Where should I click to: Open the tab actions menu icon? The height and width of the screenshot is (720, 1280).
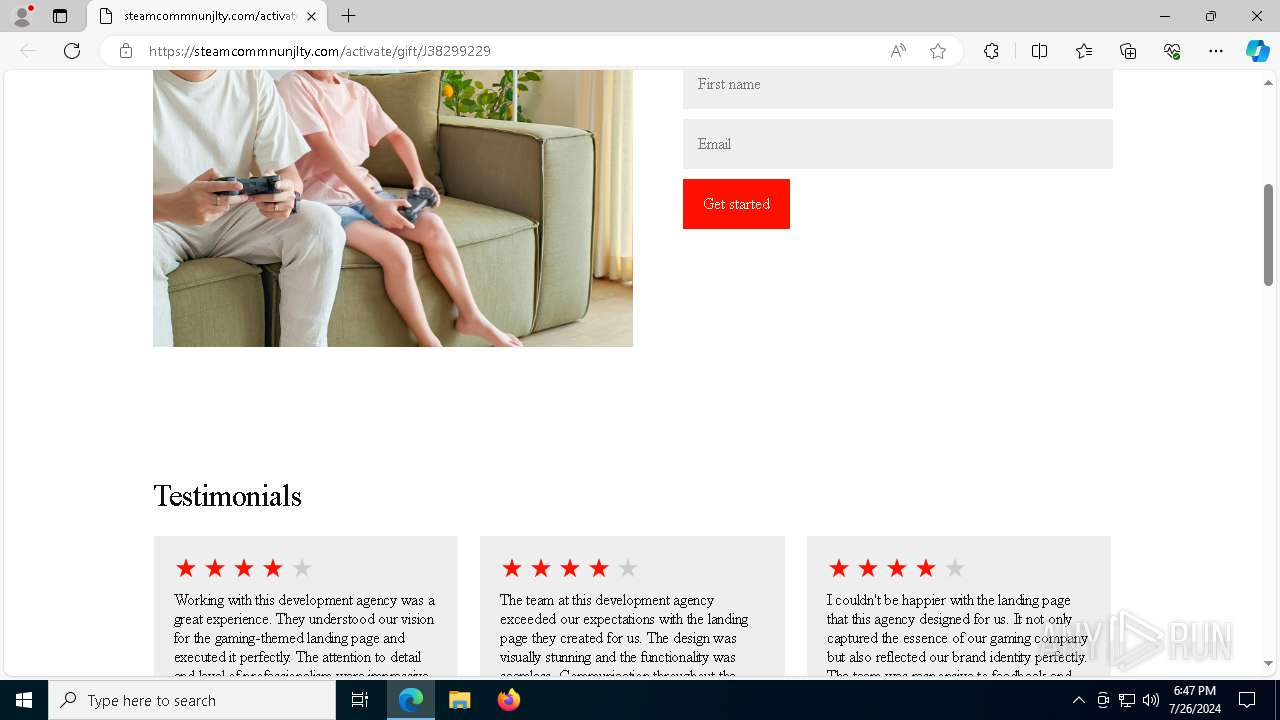point(60,16)
